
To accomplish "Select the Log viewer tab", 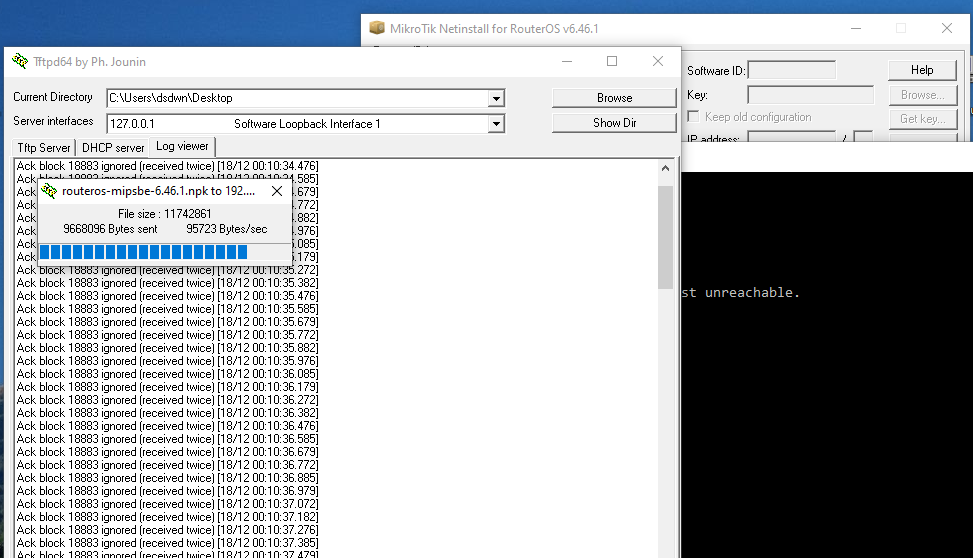I will [182, 146].
